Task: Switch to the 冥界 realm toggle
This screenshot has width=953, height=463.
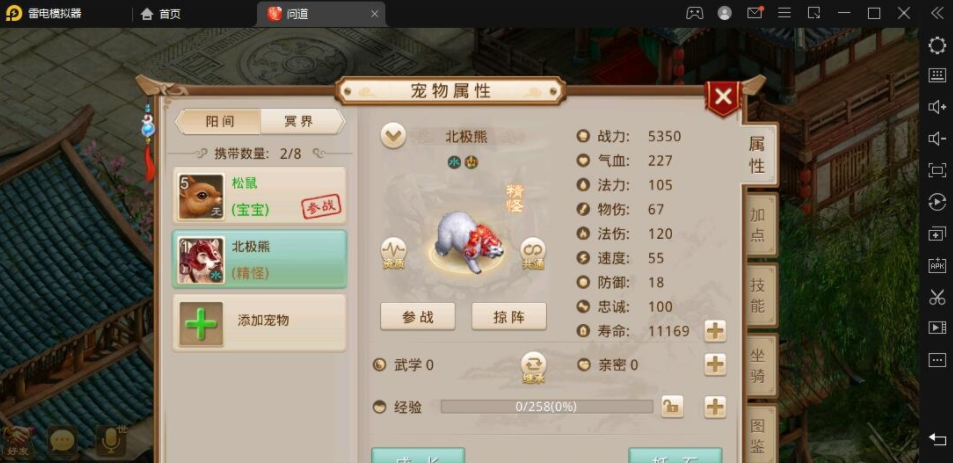Action: [299, 122]
